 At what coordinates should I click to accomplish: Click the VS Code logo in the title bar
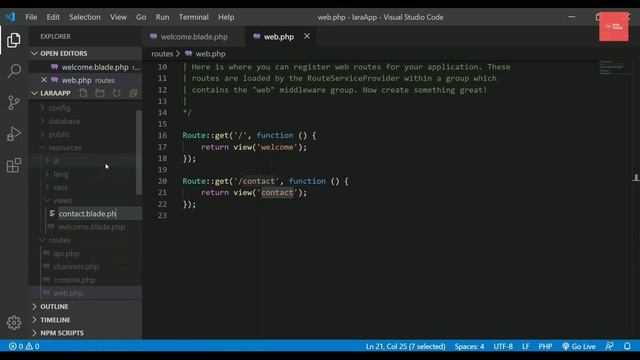(10, 17)
